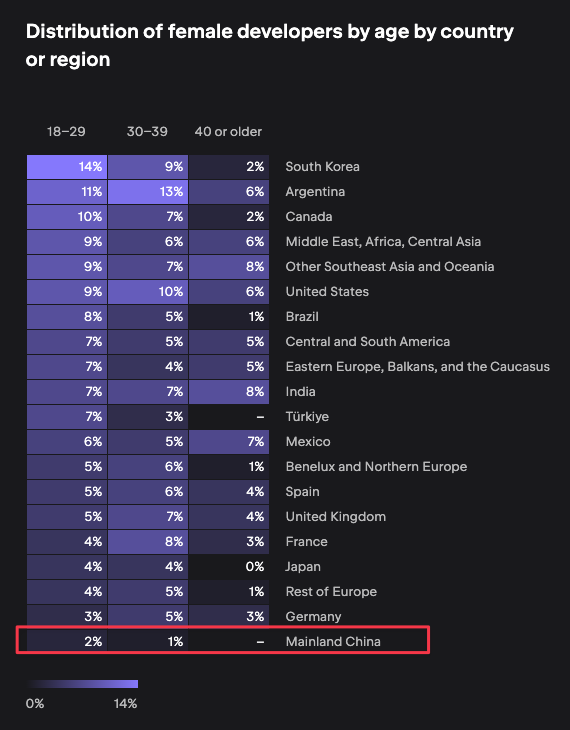Image resolution: width=570 pixels, height=730 pixels.
Task: Click the color gradient legend bar
Action: [82, 684]
